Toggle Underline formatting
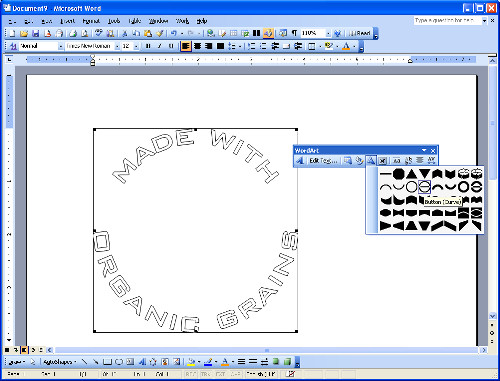The width and height of the screenshot is (500, 381). tap(171, 46)
